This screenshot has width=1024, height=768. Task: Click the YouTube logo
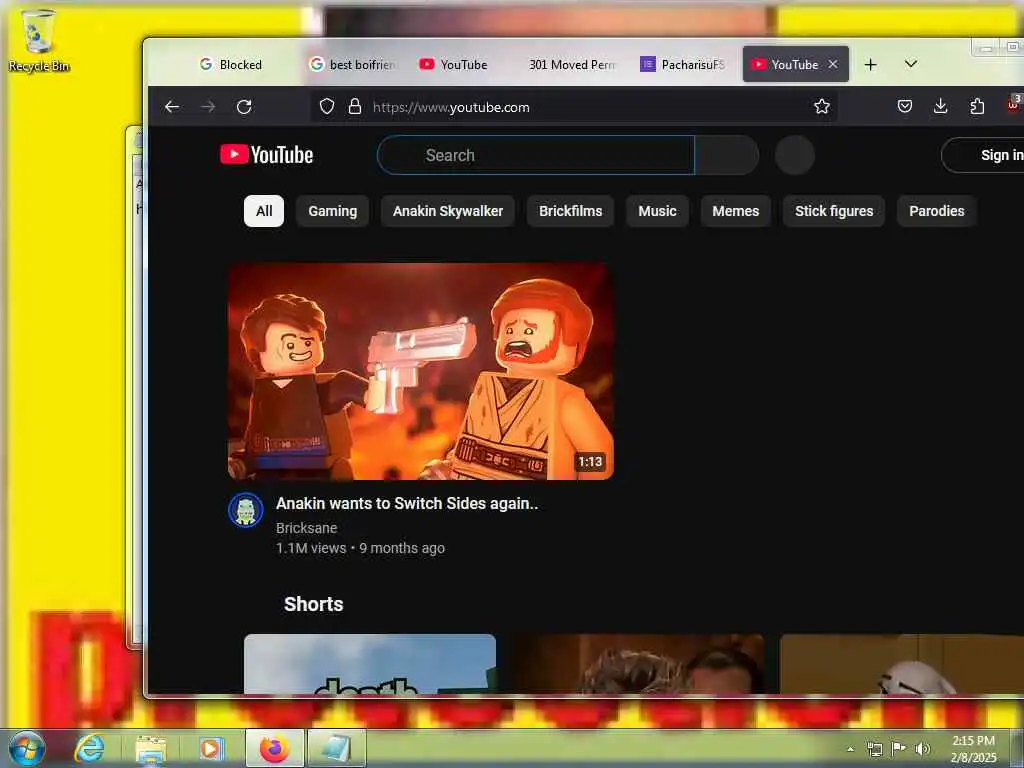tap(266, 155)
